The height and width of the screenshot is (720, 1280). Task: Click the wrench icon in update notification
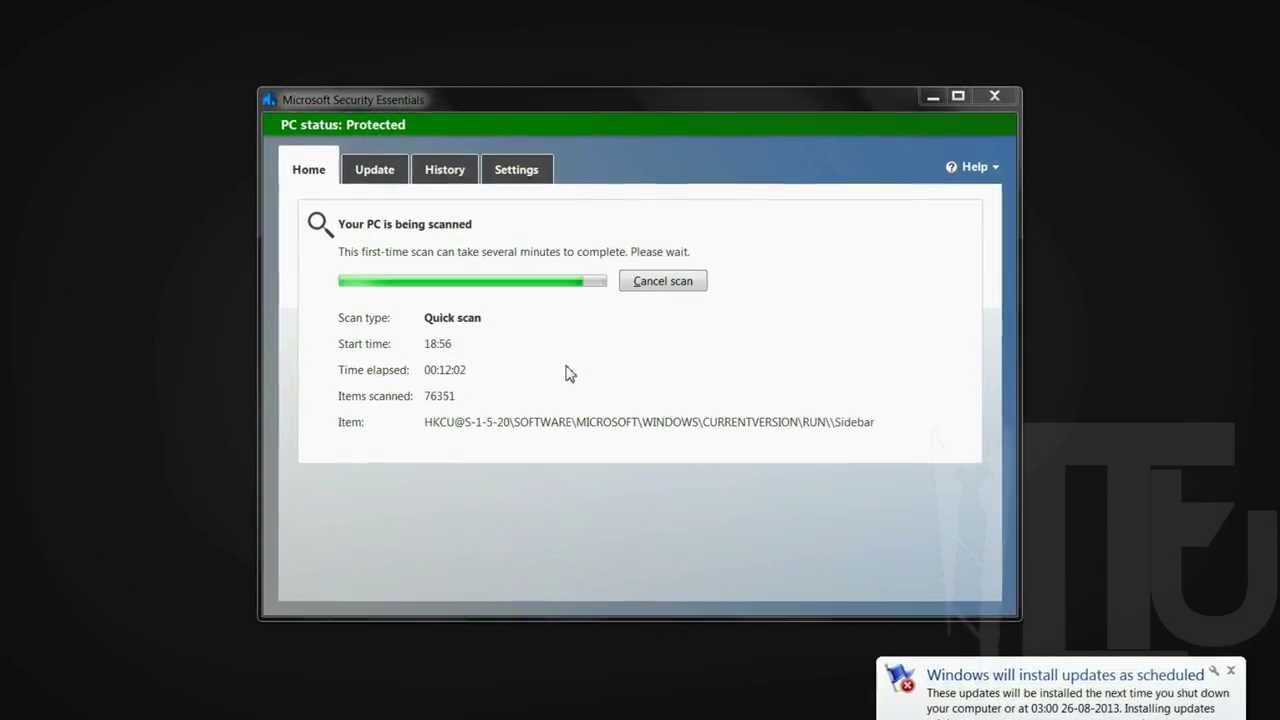point(1214,671)
